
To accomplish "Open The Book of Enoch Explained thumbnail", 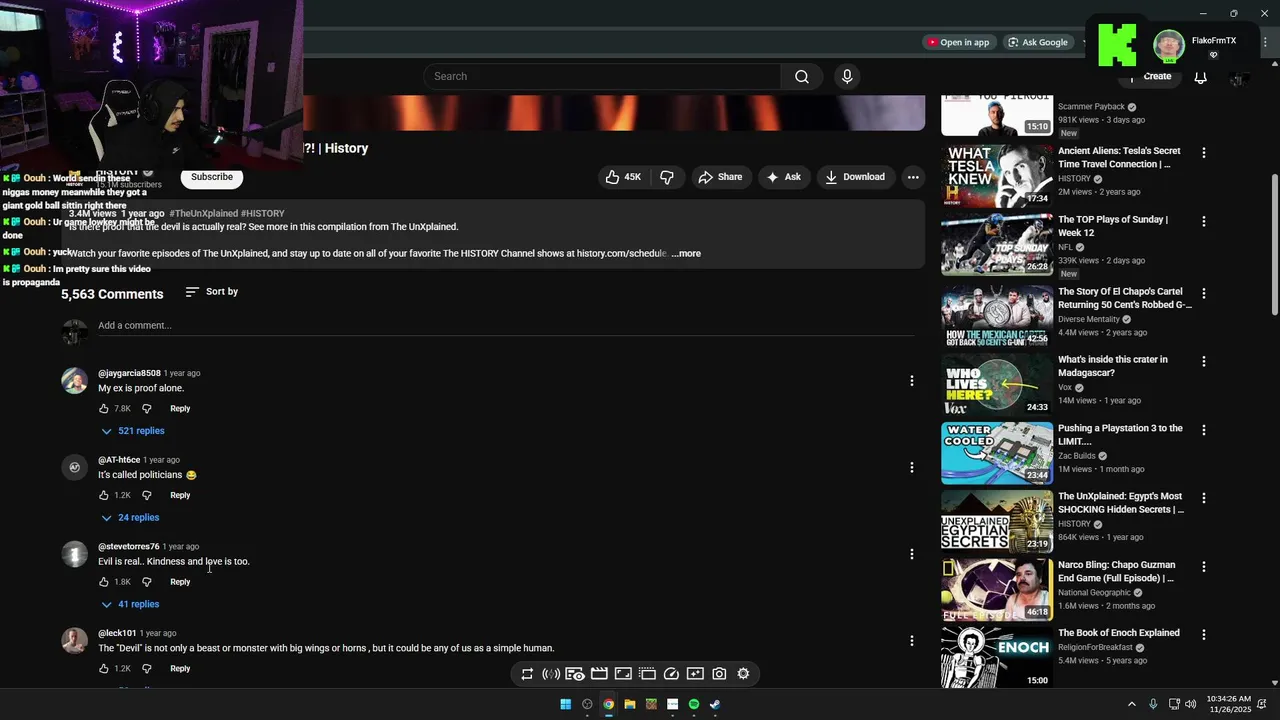I will pyautogui.click(x=997, y=658).
